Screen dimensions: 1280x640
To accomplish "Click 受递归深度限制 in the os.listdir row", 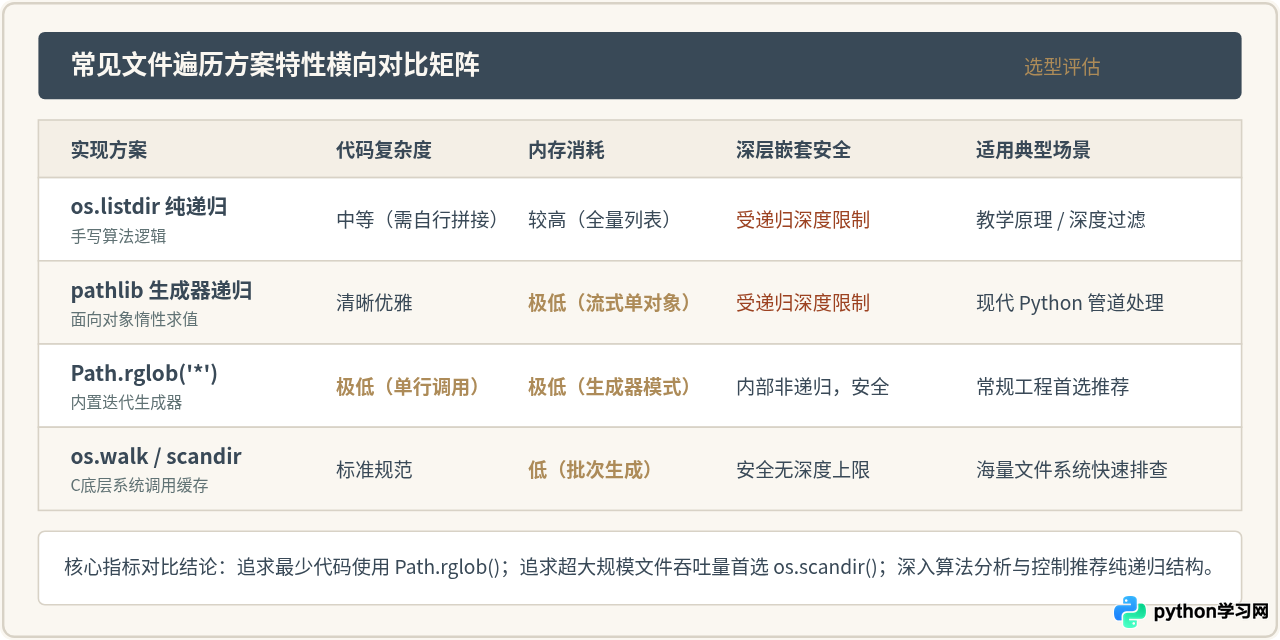I will tap(803, 220).
